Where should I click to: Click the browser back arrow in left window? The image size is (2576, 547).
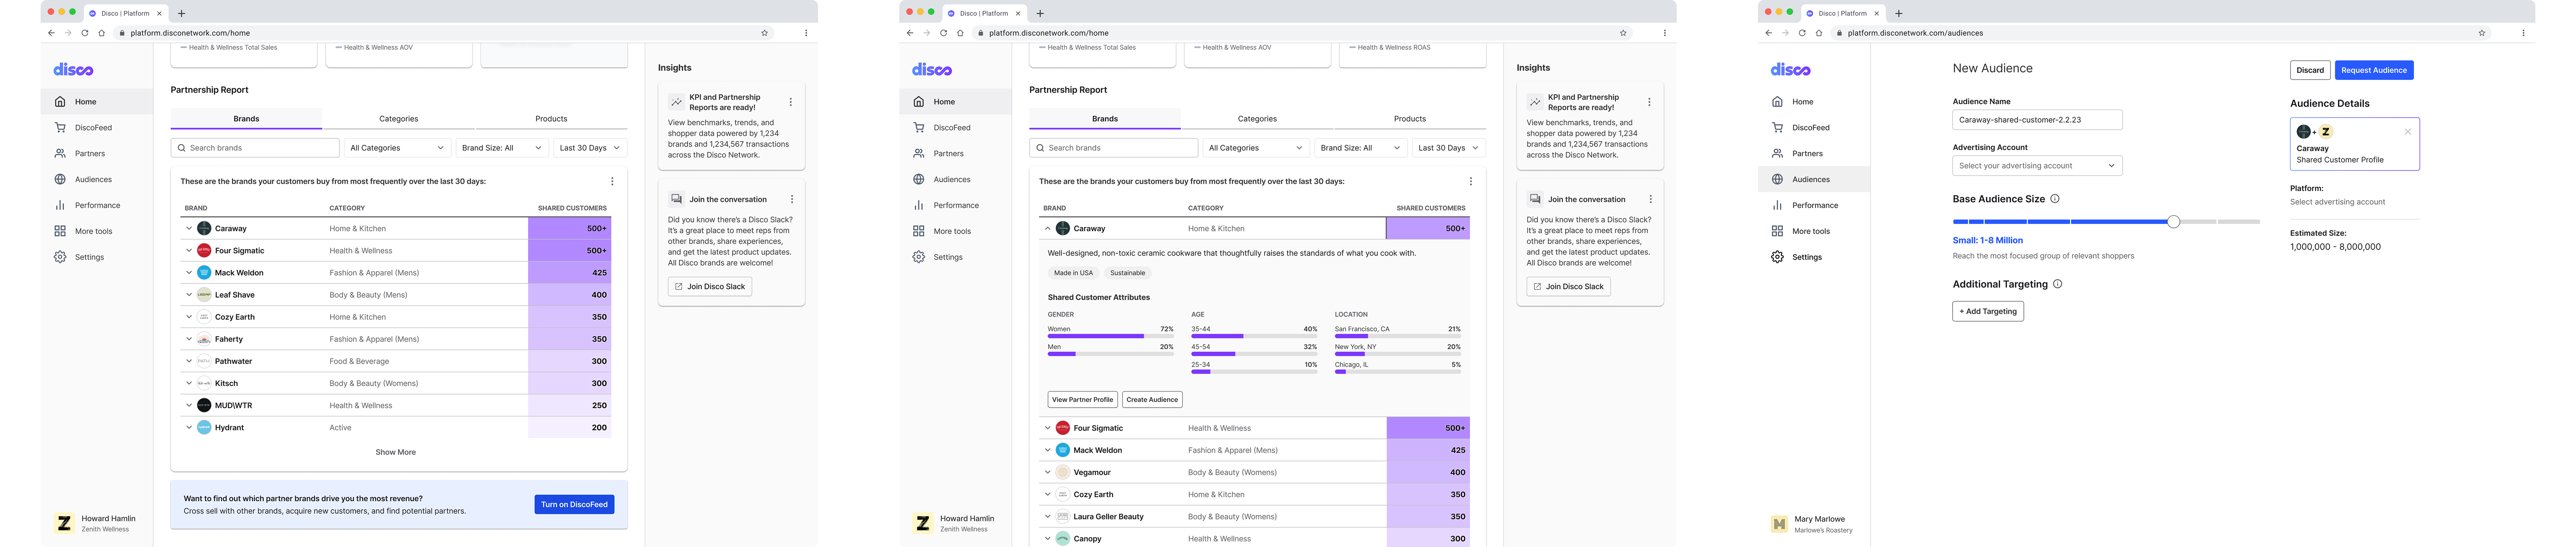pos(51,33)
